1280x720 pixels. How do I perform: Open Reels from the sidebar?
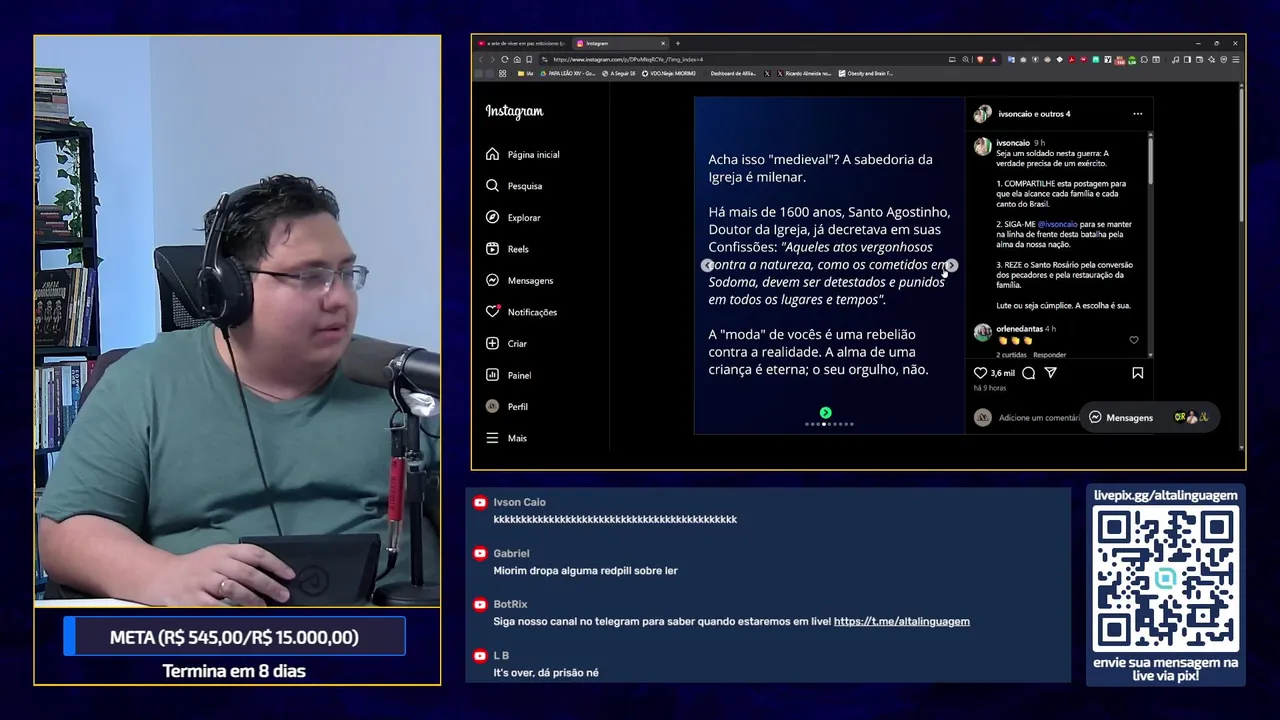coord(507,249)
